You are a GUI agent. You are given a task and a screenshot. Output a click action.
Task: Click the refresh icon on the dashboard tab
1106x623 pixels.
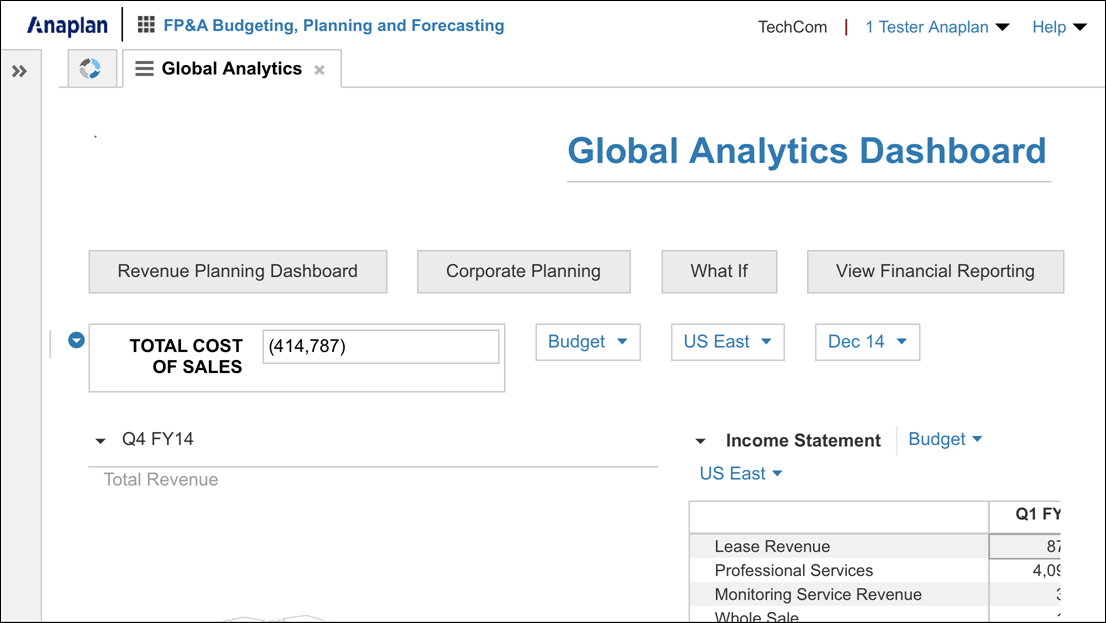click(91, 69)
